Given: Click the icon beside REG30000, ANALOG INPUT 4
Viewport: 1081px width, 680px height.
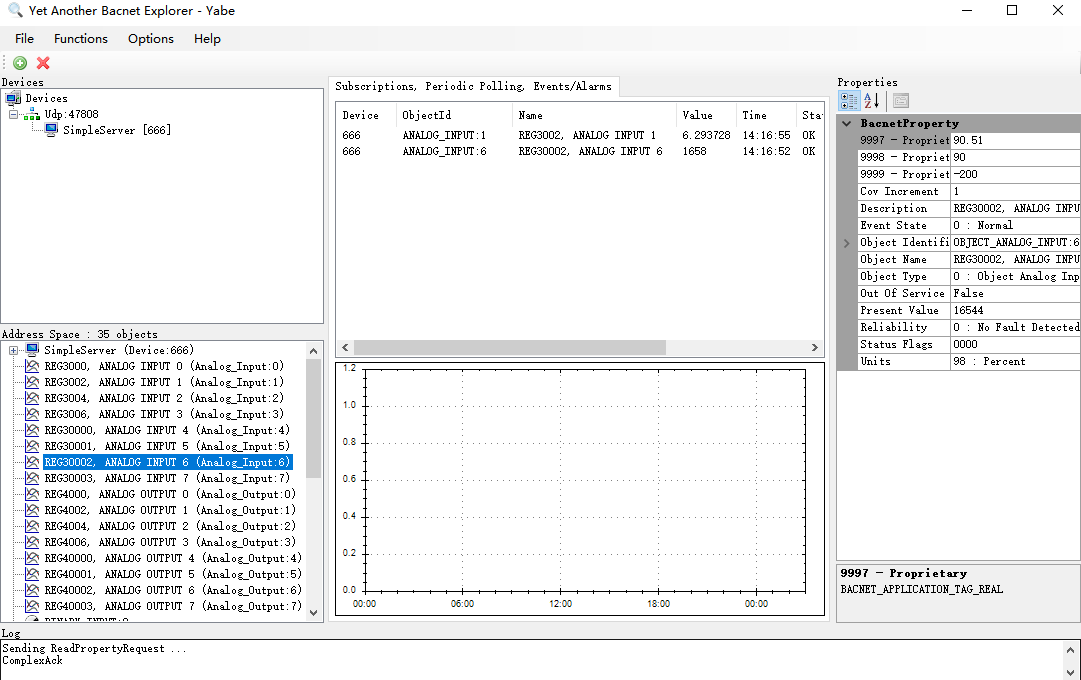Looking at the screenshot, I should 32,430.
